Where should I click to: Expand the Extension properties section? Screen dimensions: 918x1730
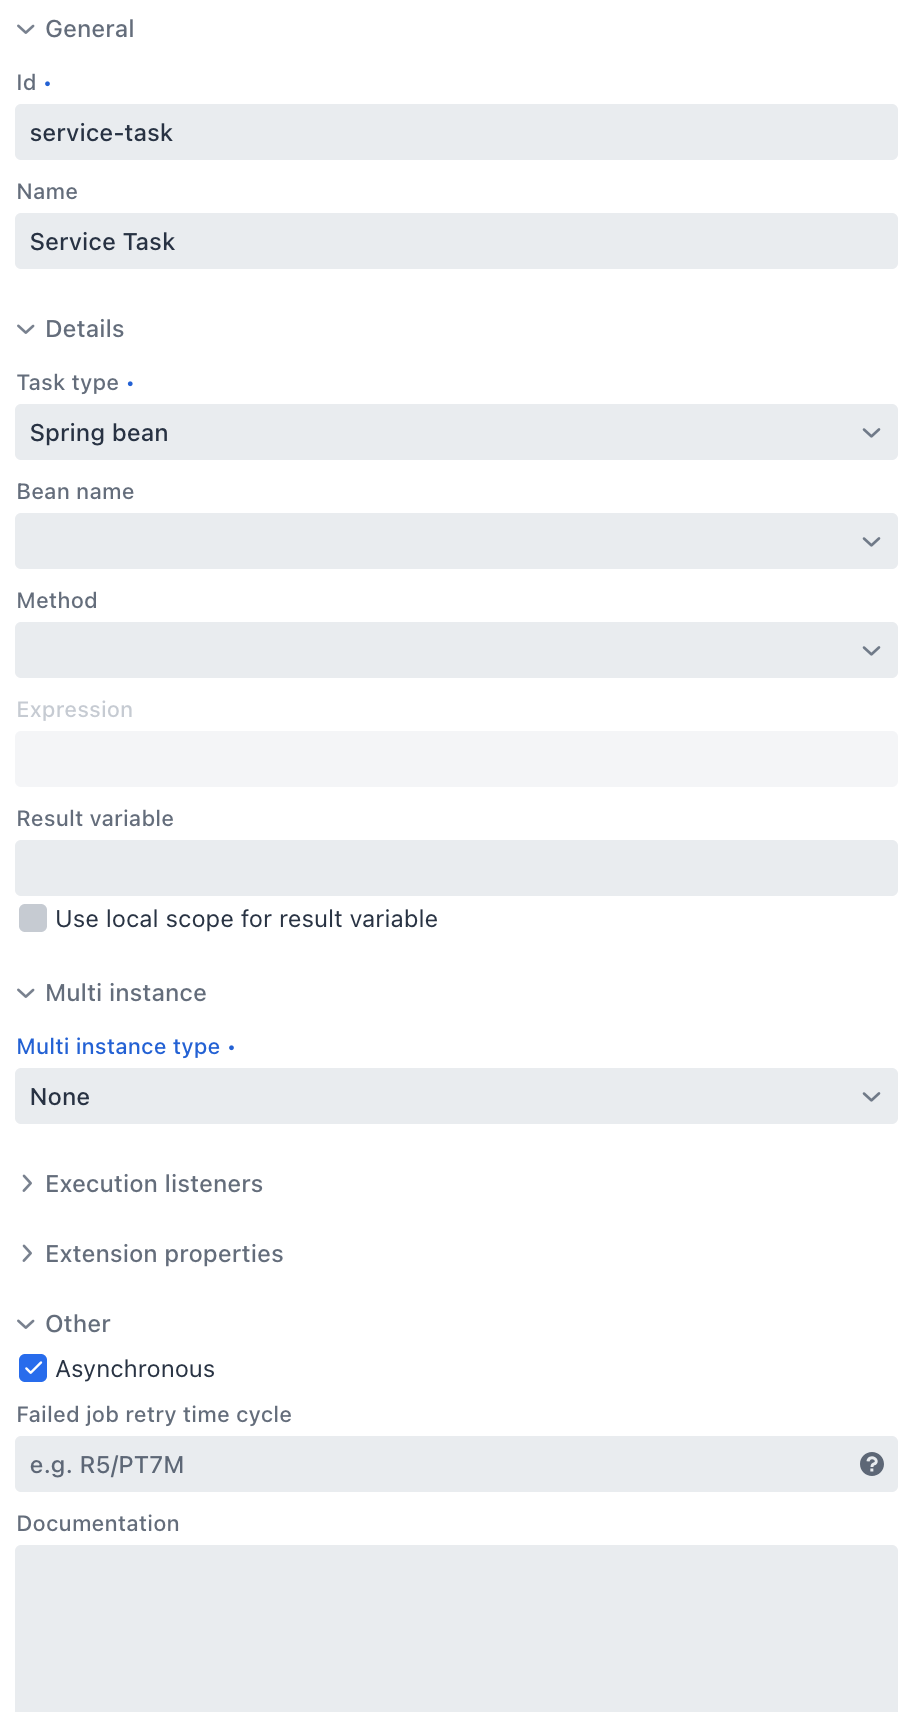coord(27,1253)
